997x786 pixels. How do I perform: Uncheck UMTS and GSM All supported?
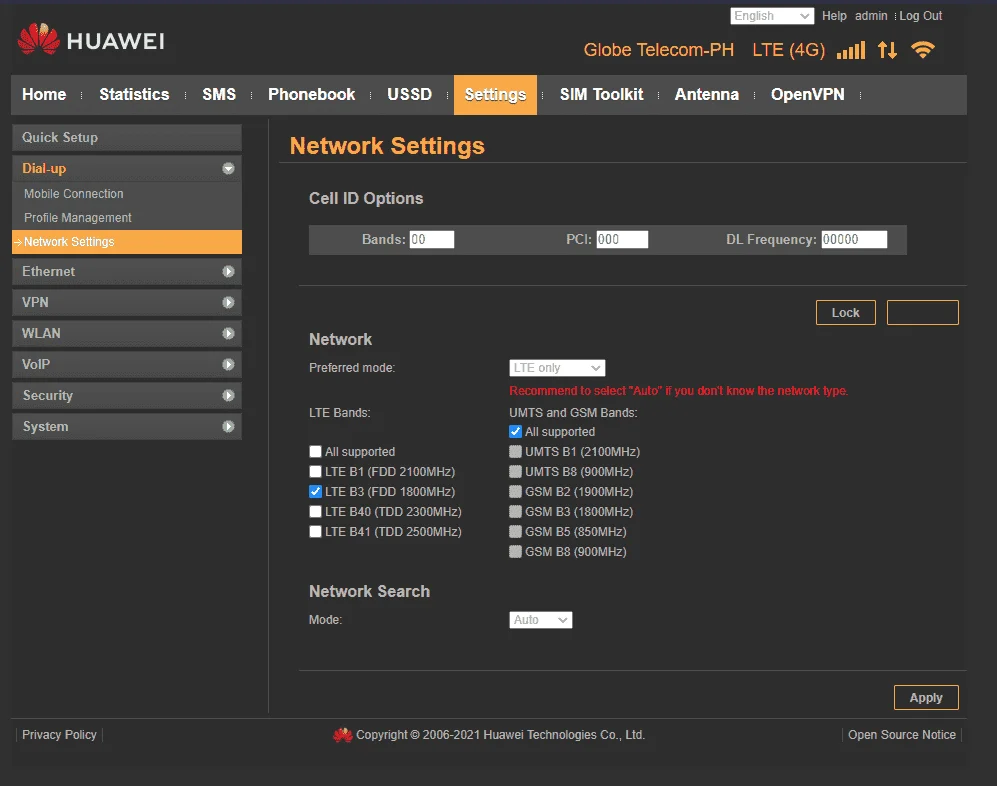tap(516, 432)
